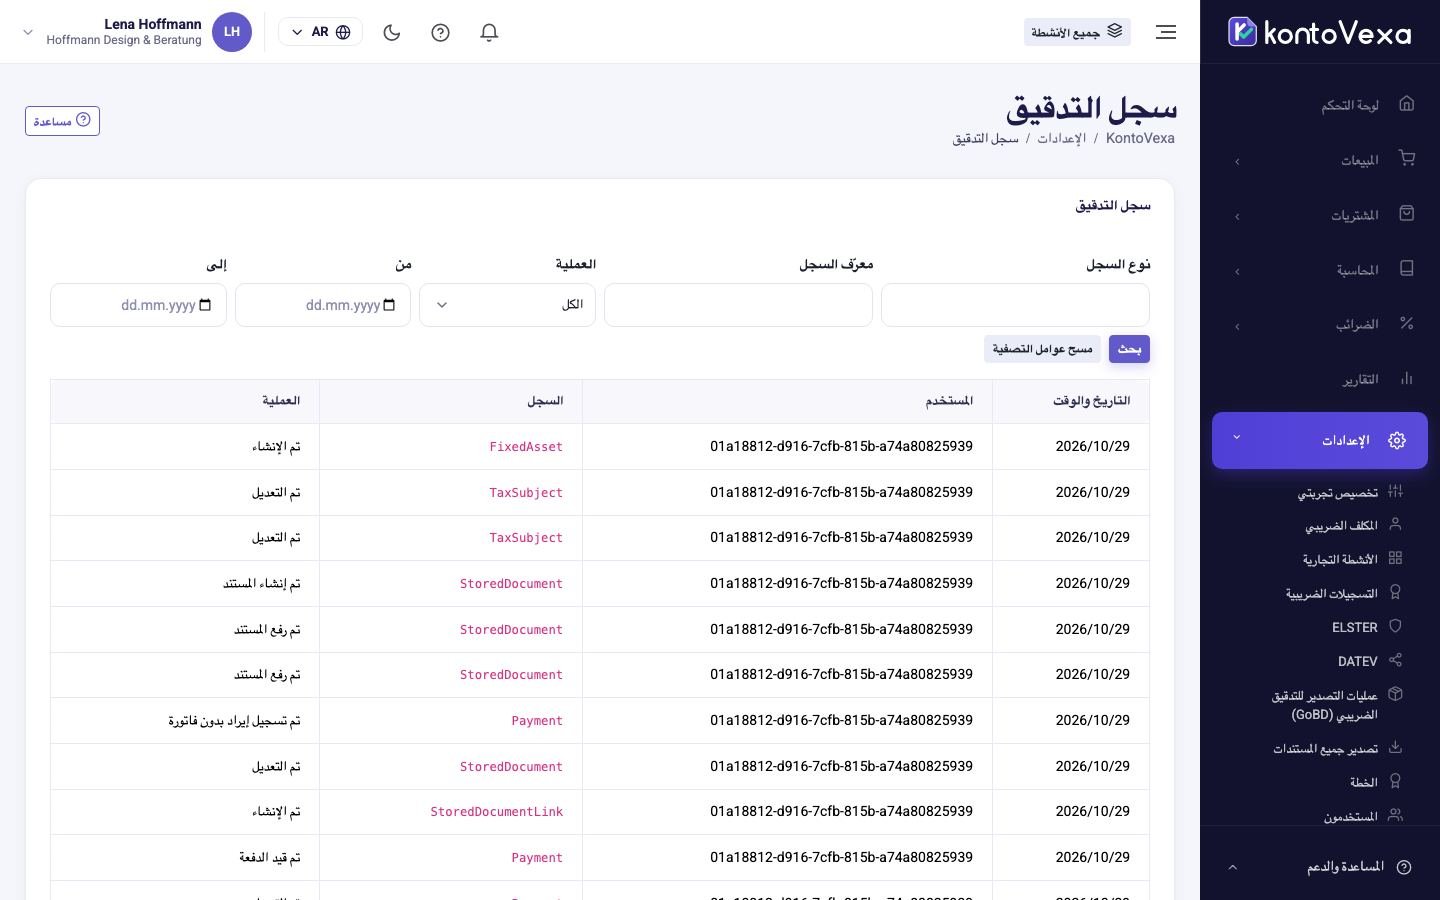Viewport: 1440px width, 900px height.
Task: Open الخطة menu item
Action: tap(1364, 782)
